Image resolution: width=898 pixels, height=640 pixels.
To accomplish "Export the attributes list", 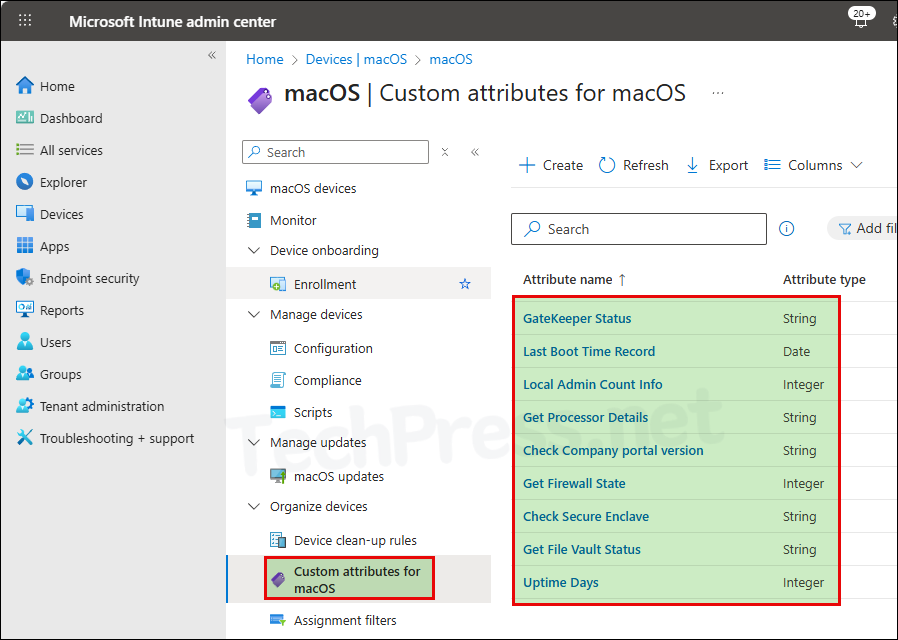I will tap(717, 165).
